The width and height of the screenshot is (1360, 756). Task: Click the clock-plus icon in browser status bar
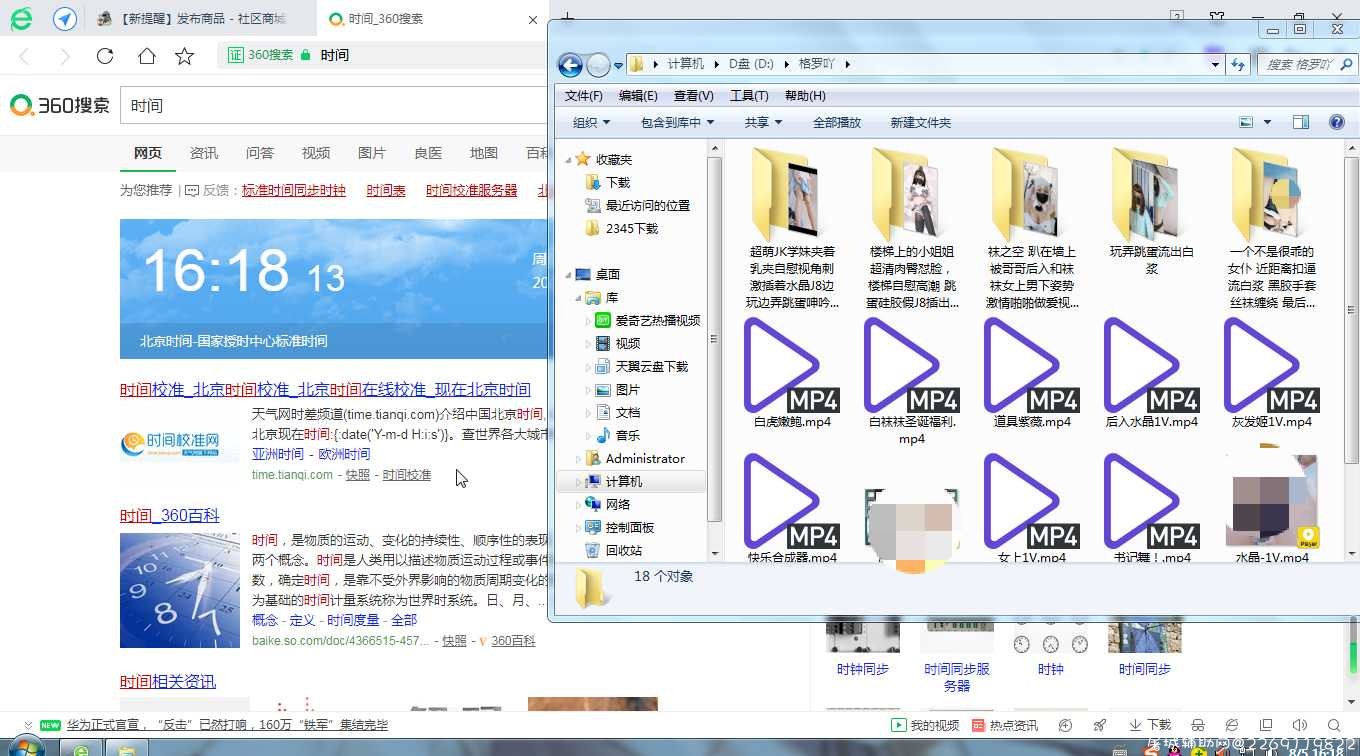click(x=1066, y=725)
